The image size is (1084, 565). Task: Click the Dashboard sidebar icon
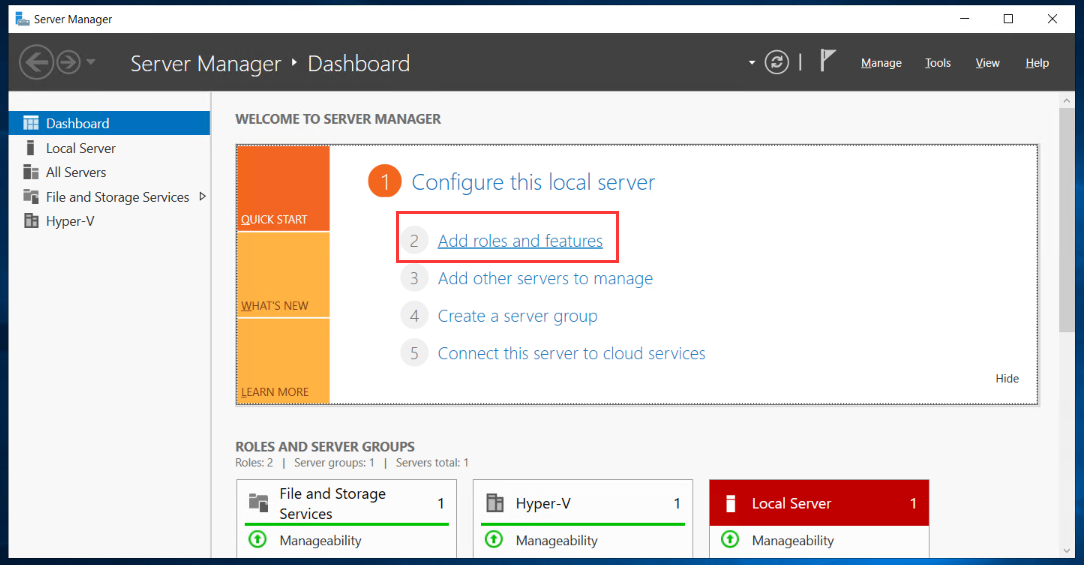[31, 123]
